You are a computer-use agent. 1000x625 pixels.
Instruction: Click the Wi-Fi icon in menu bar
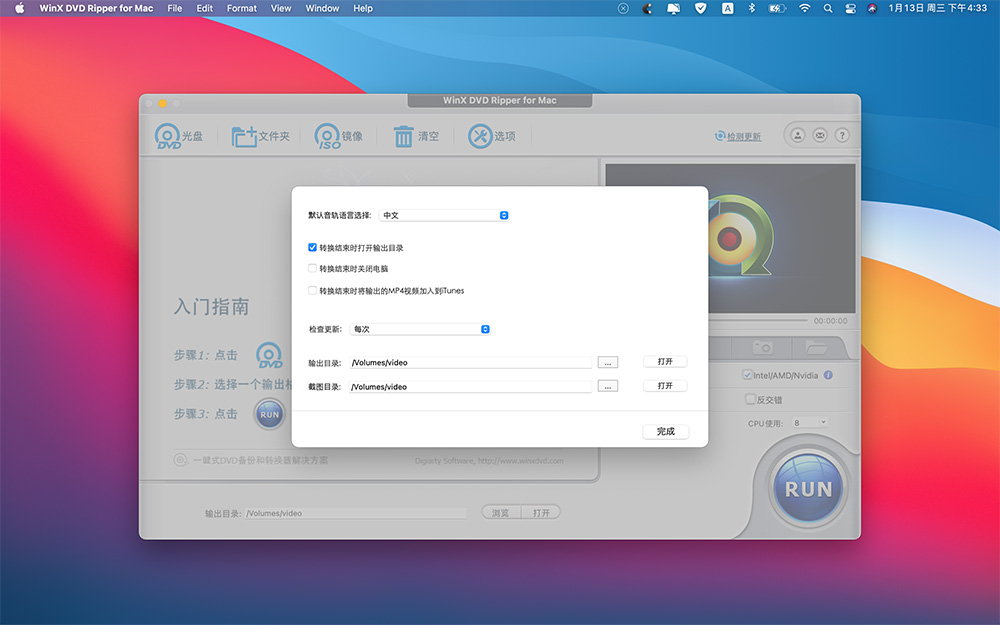805,8
